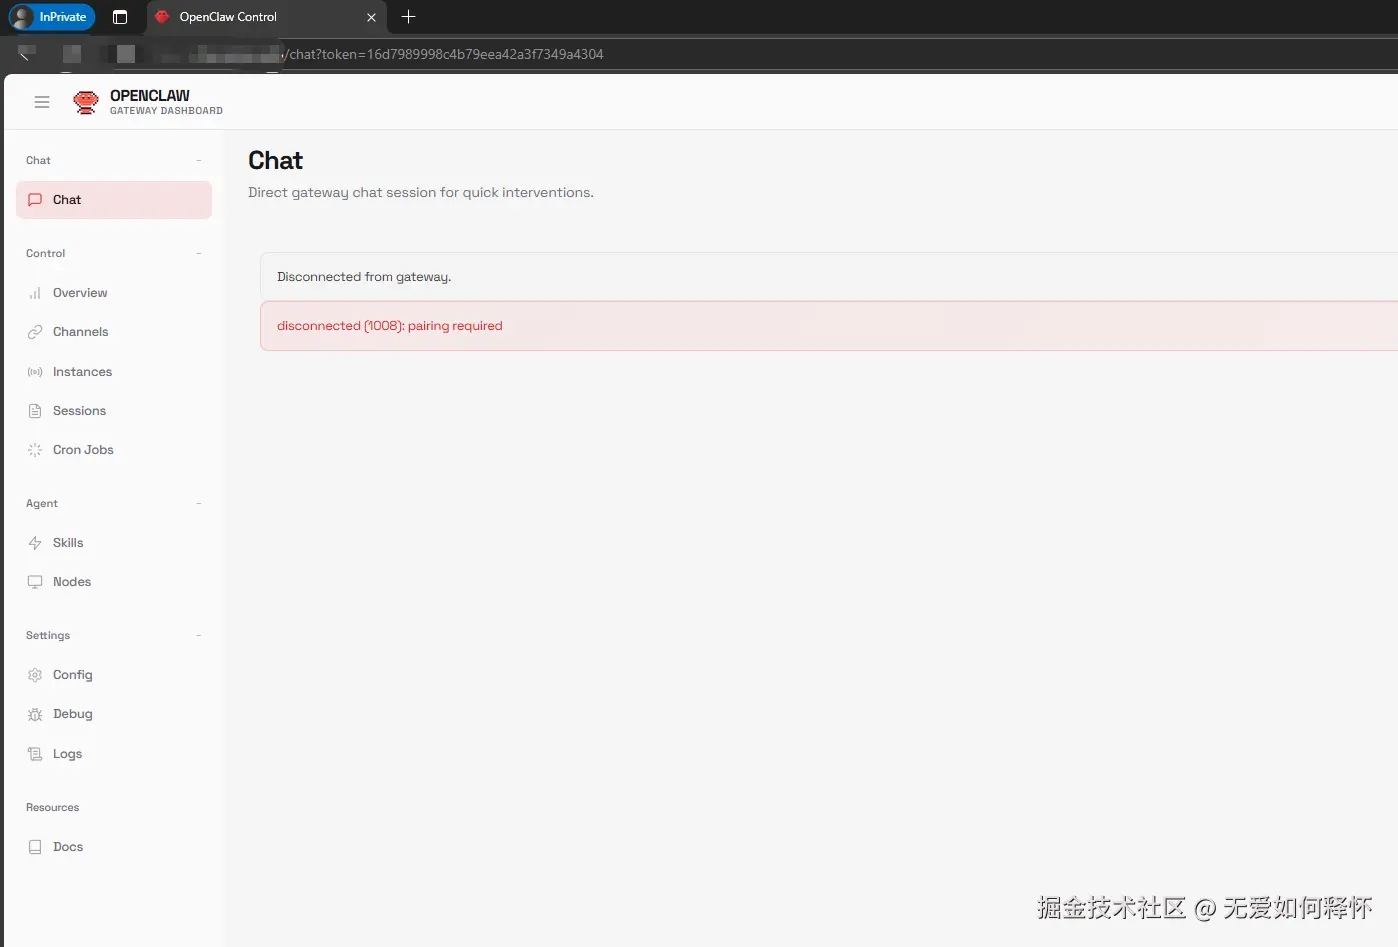The width and height of the screenshot is (1398, 947).
Task: Open the browser tab actions icon
Action: [120, 17]
